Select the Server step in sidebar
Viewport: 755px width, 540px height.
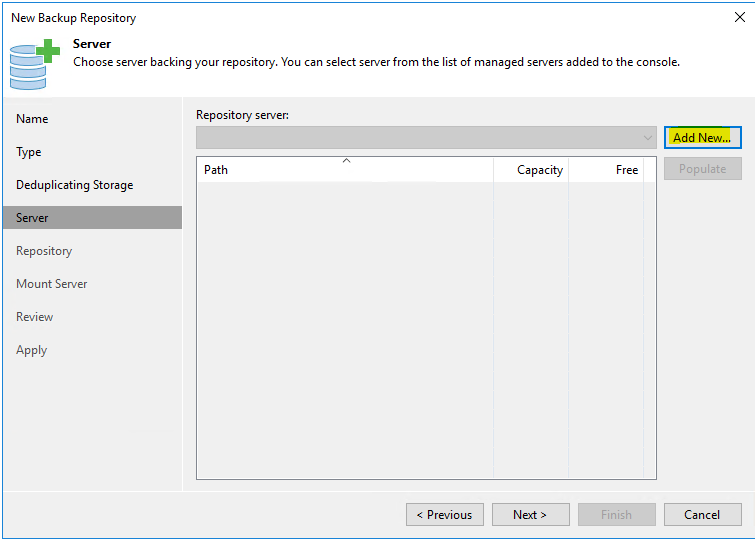point(92,218)
